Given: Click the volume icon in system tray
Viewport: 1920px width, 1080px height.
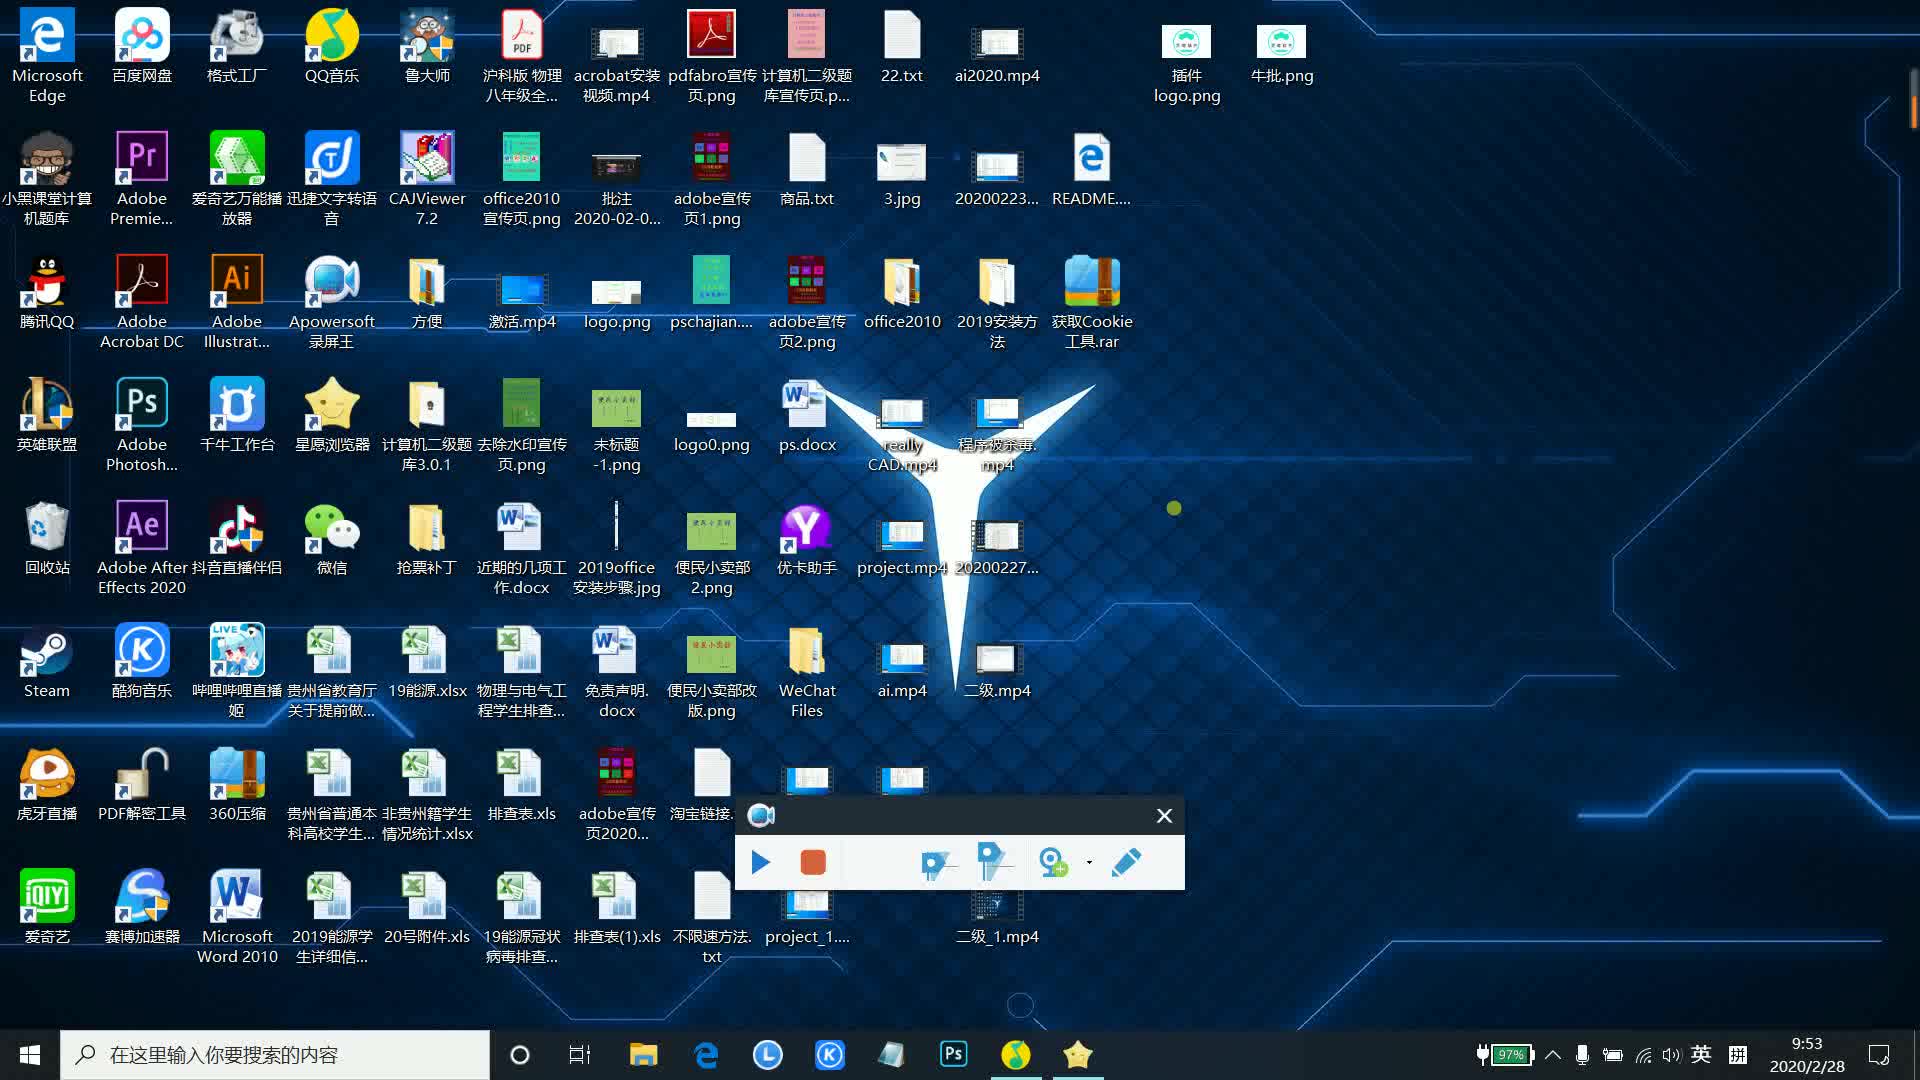Looking at the screenshot, I should 1671,1055.
